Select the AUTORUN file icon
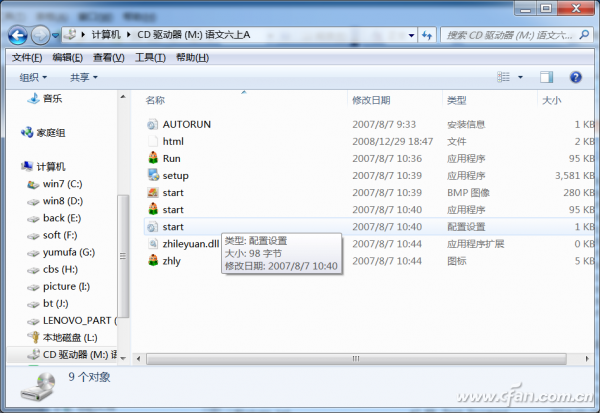The width and height of the screenshot is (600, 413). click(153, 124)
